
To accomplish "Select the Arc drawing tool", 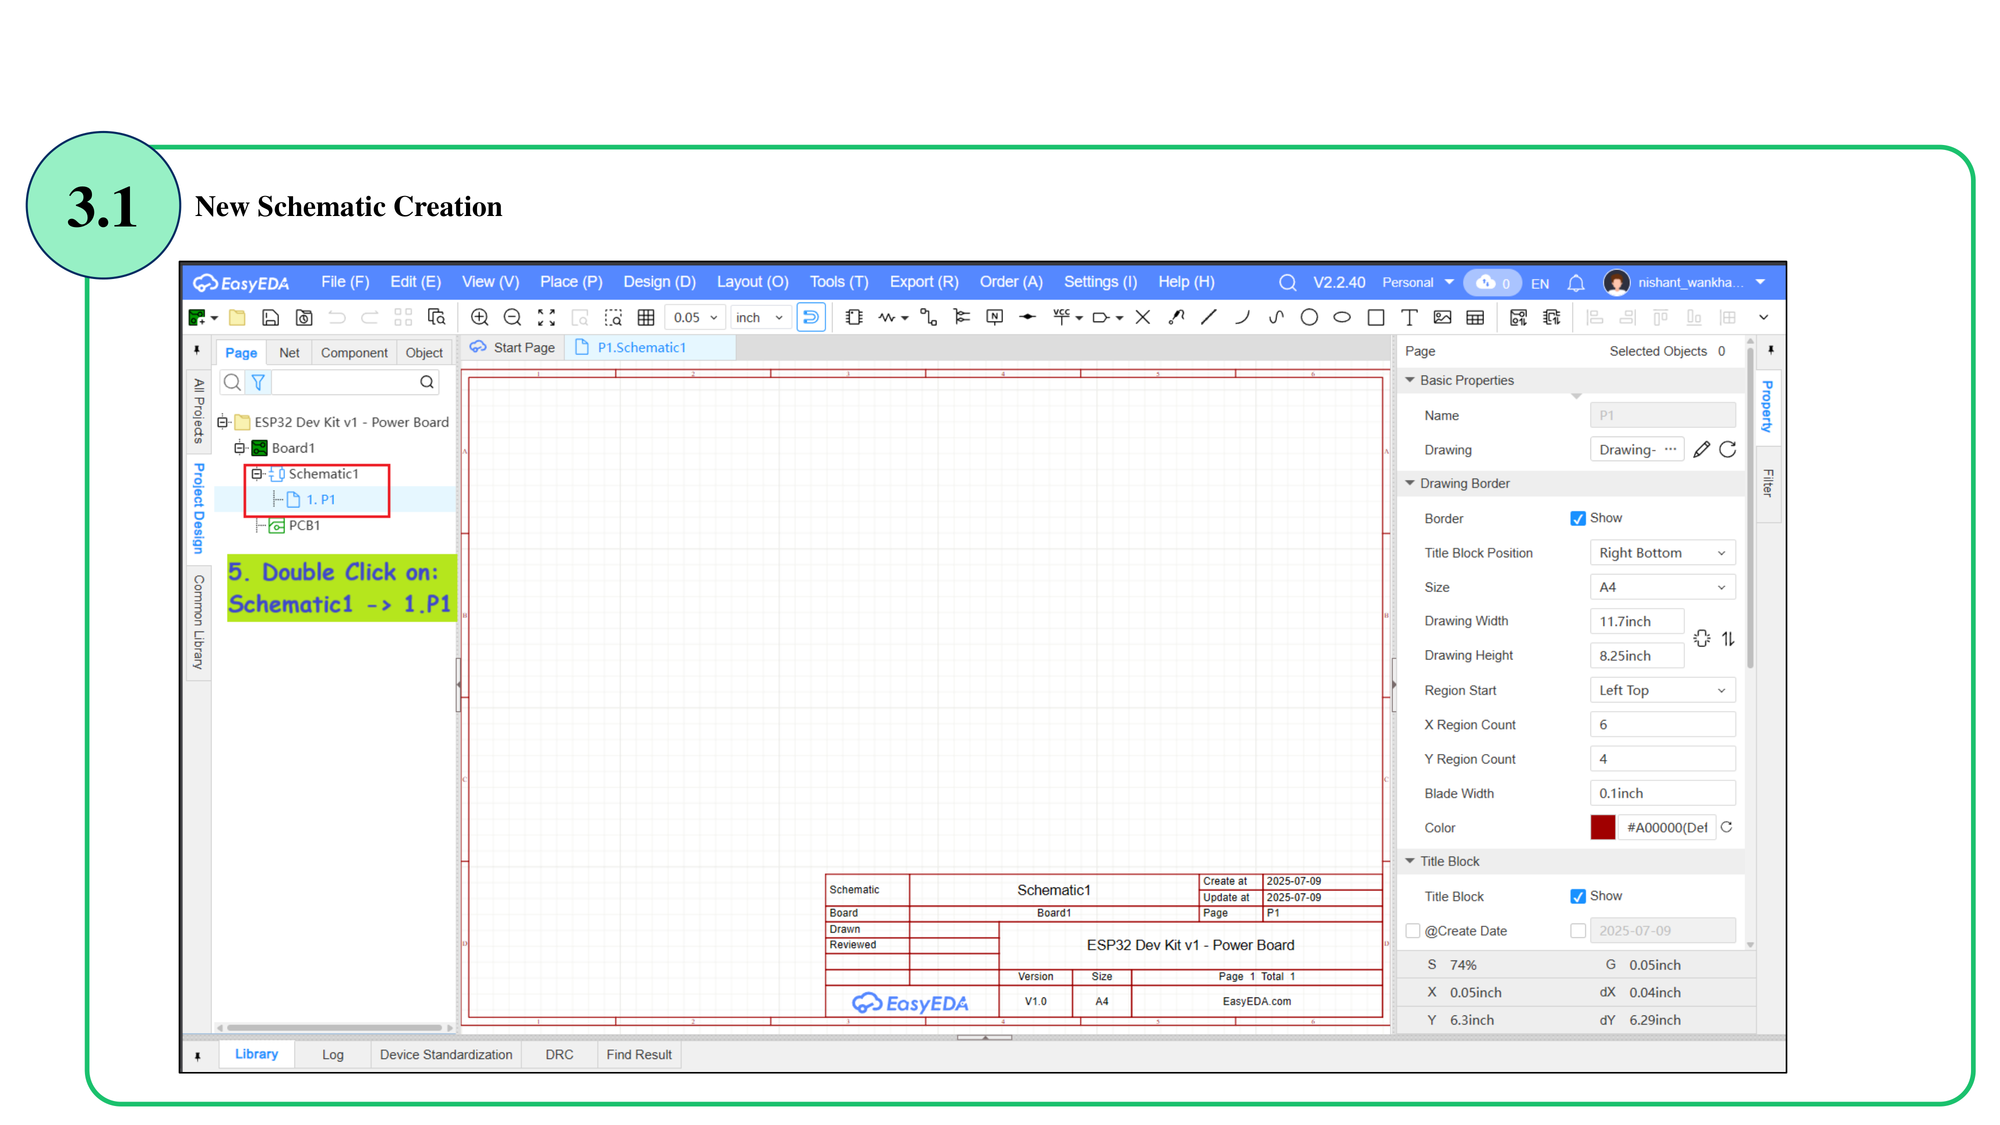I will point(1242,318).
